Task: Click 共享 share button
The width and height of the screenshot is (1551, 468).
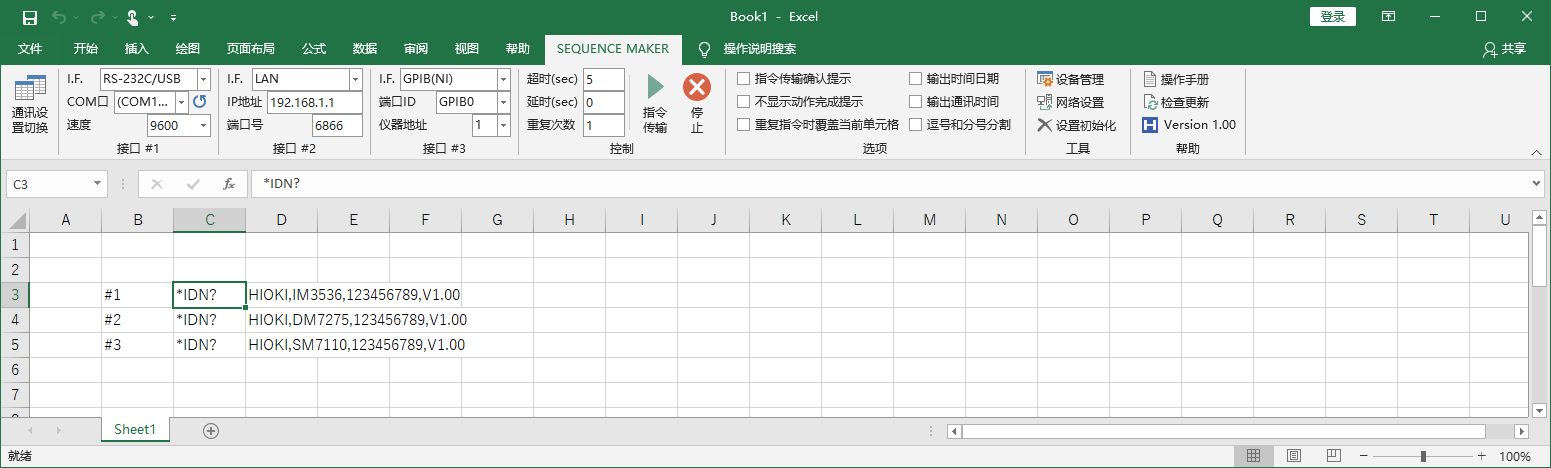Action: pyautogui.click(x=1505, y=49)
